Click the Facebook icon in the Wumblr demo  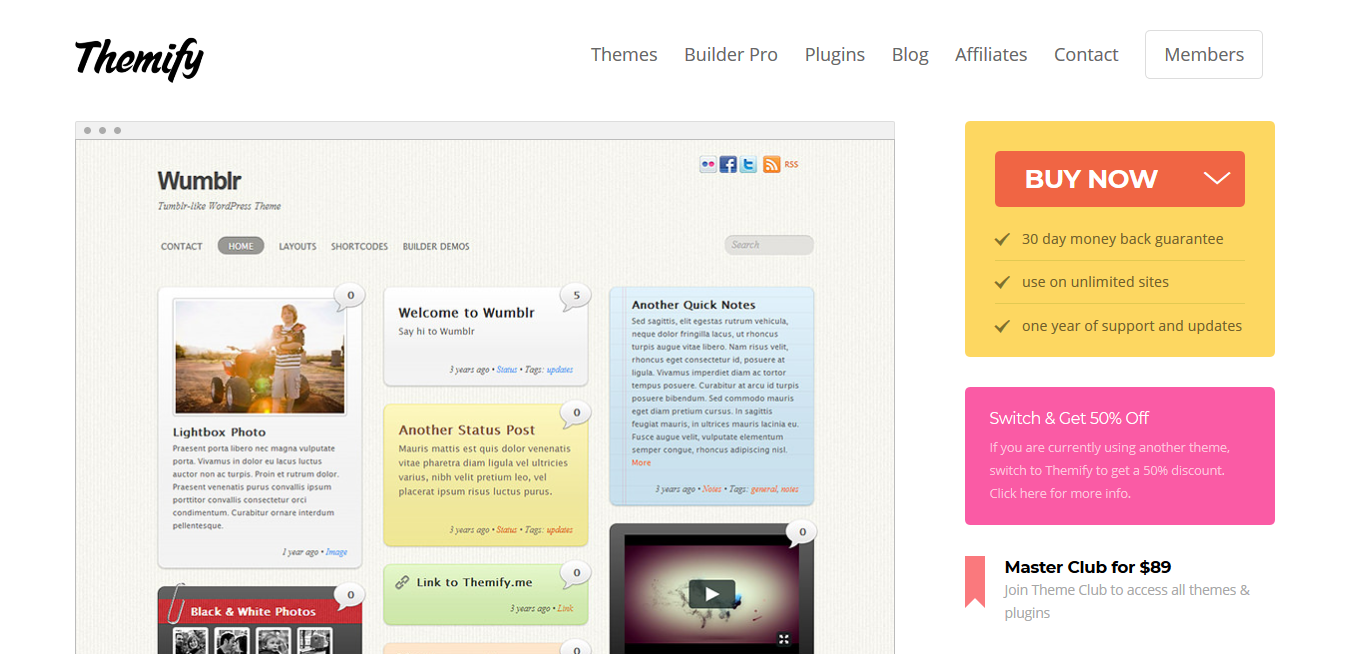pos(728,165)
